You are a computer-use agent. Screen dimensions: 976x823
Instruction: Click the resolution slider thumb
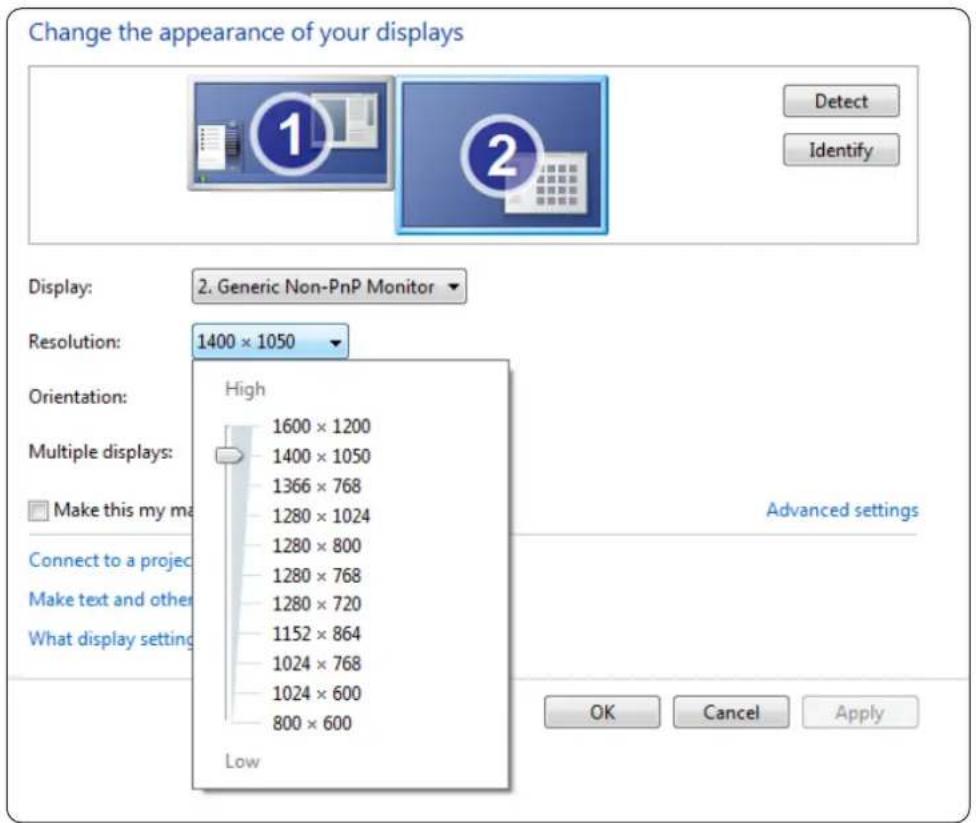tap(229, 456)
